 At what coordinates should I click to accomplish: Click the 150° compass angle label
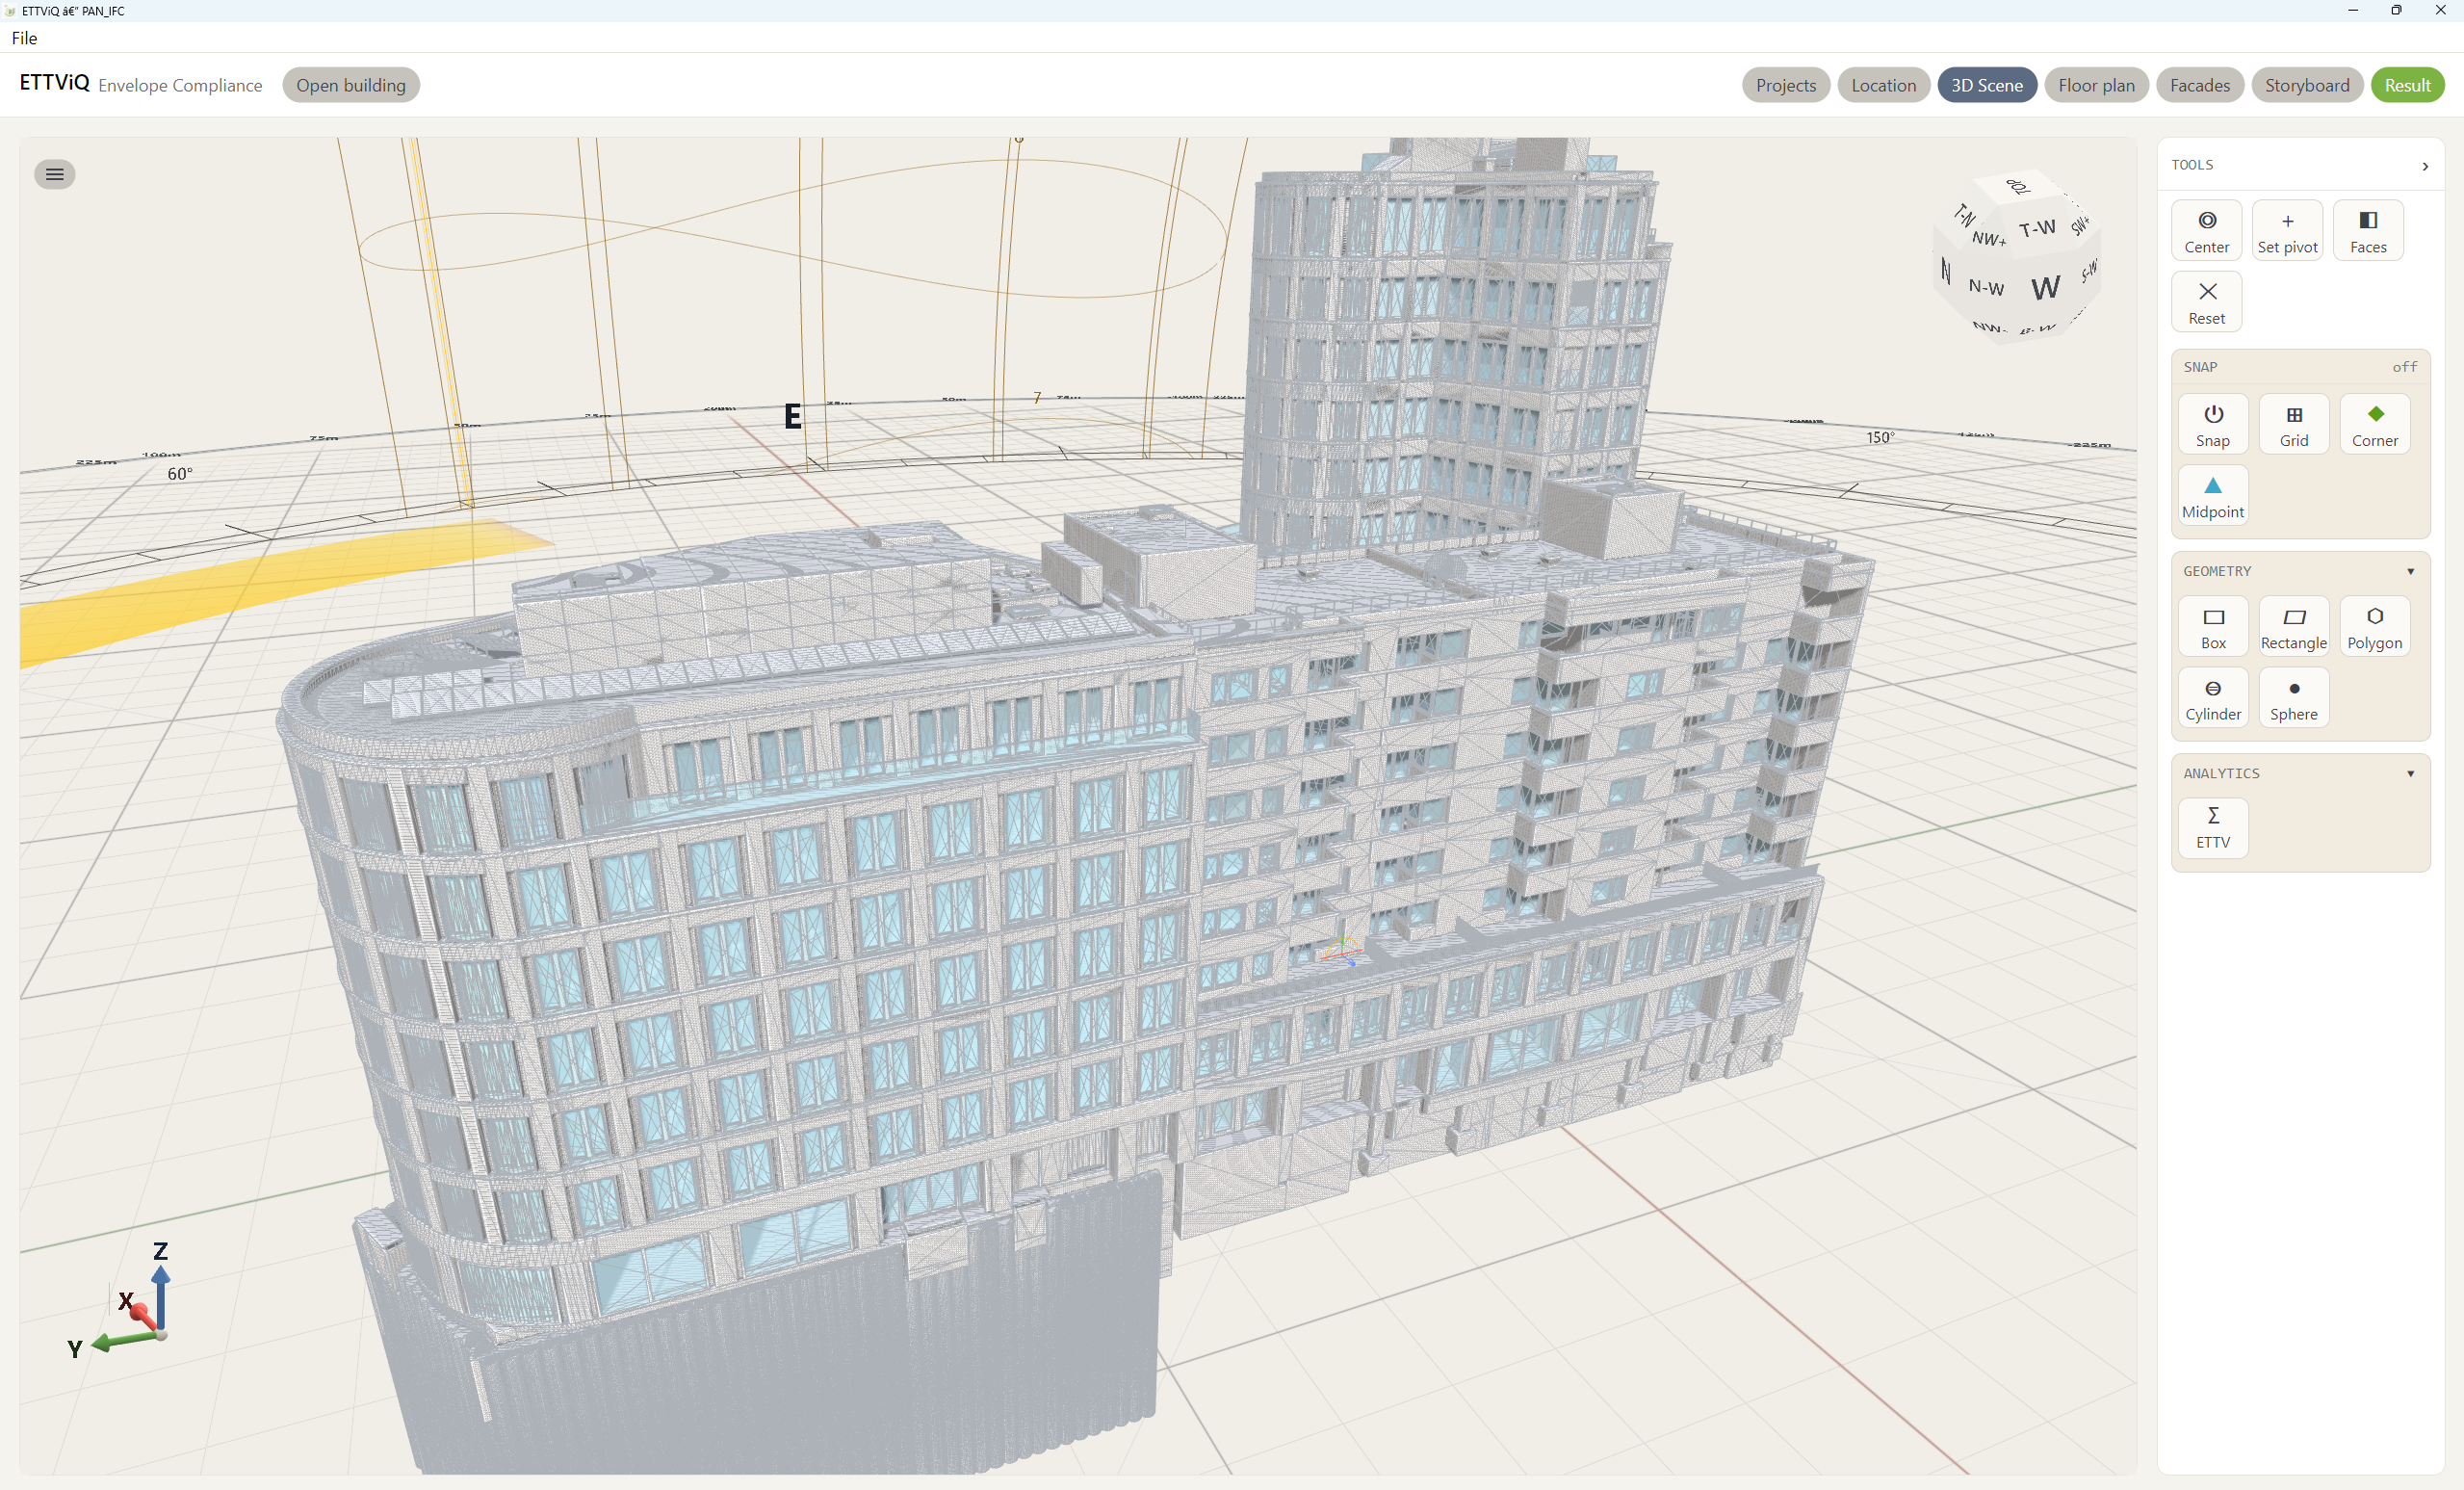click(x=1880, y=437)
